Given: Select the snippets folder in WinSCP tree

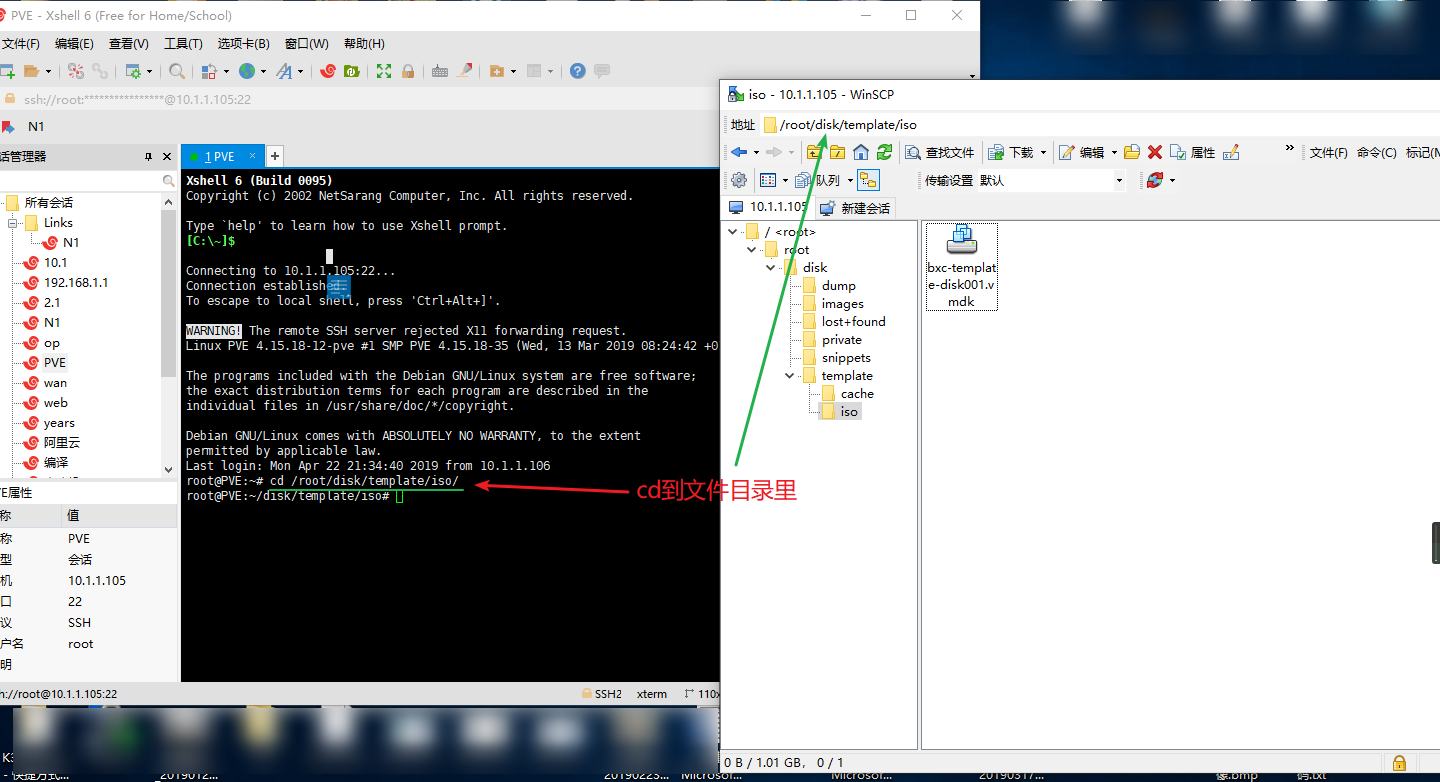Looking at the screenshot, I should coord(846,358).
